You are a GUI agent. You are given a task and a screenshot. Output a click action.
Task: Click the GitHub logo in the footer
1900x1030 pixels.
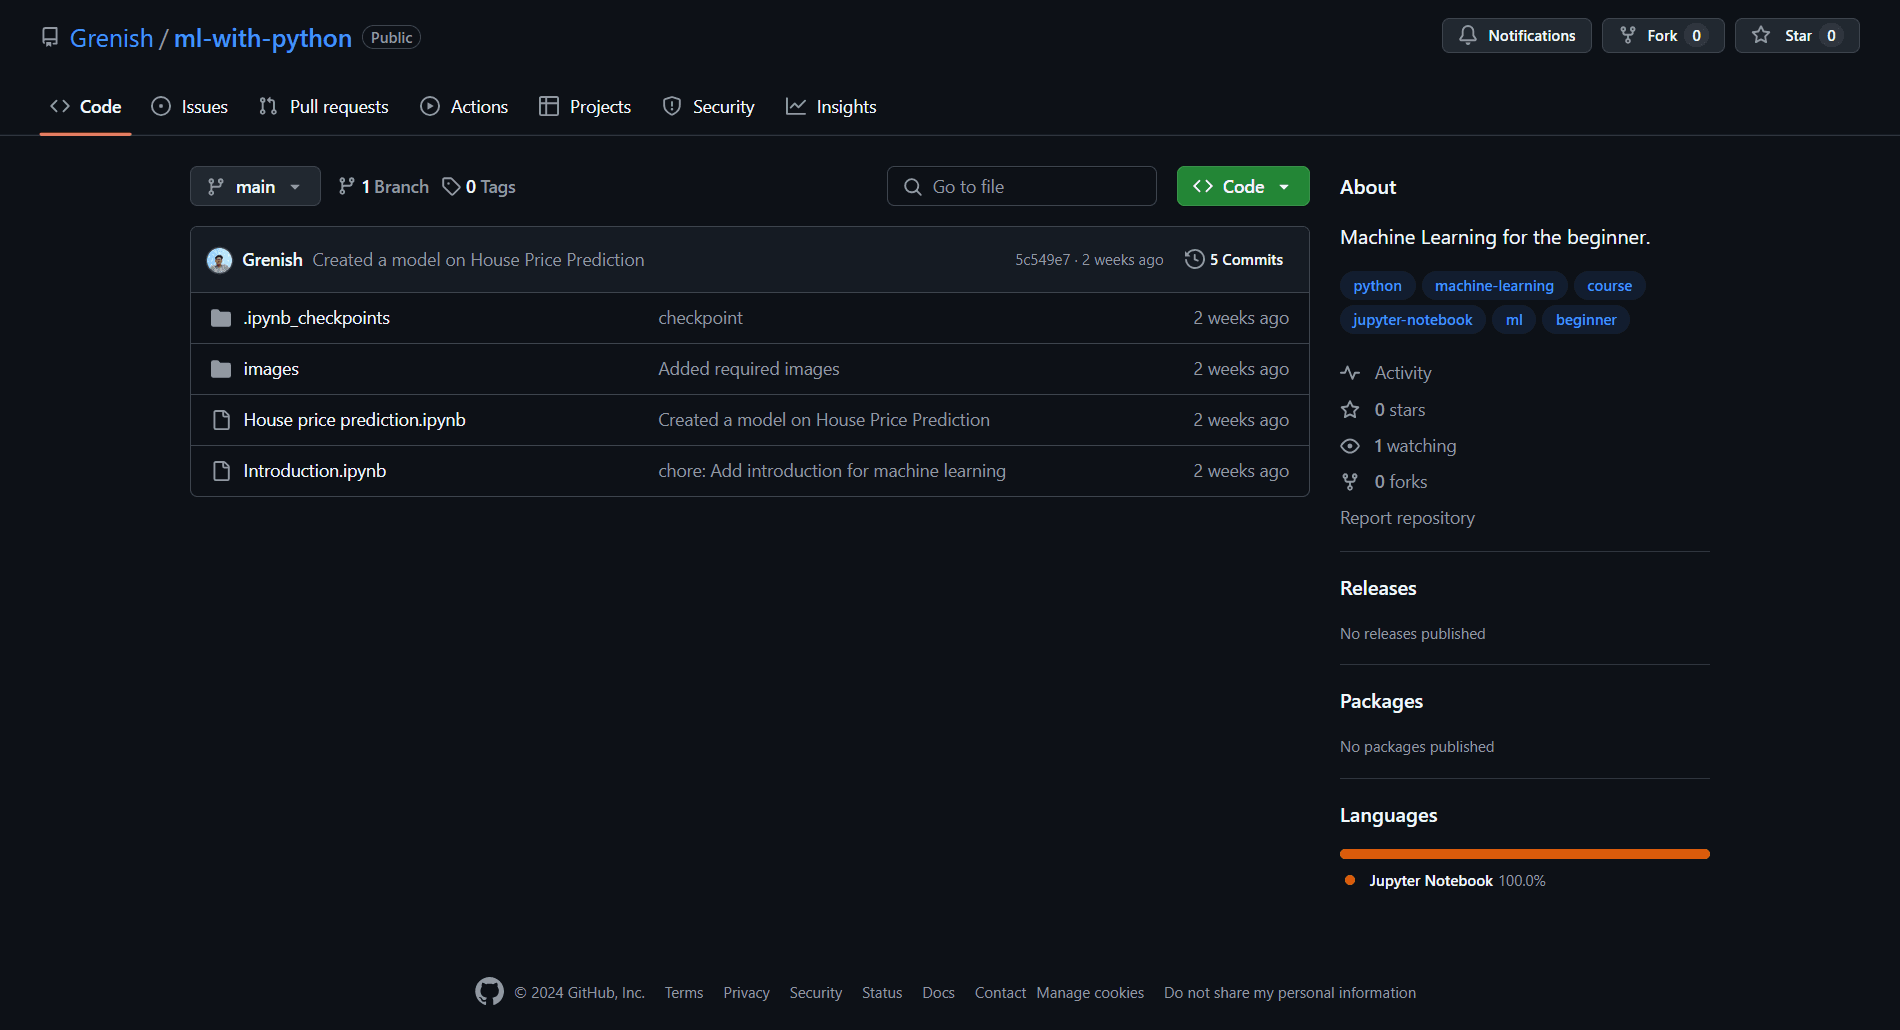[x=489, y=992]
